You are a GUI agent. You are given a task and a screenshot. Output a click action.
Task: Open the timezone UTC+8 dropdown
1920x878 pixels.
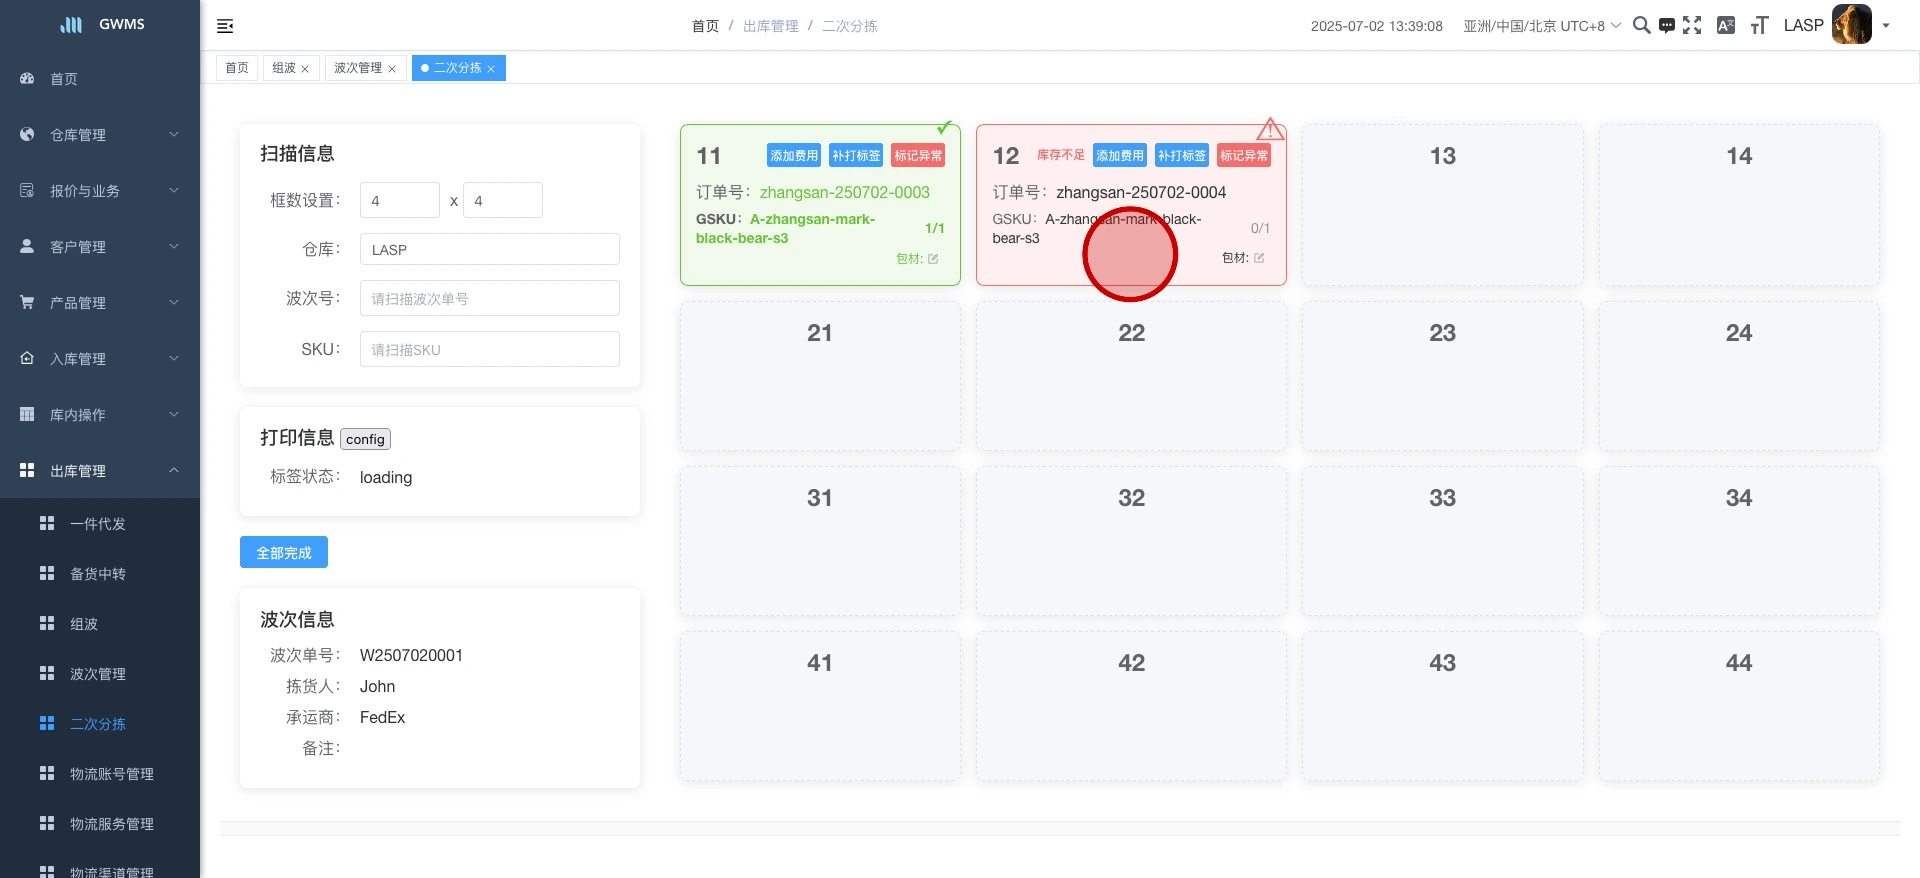pos(1541,26)
